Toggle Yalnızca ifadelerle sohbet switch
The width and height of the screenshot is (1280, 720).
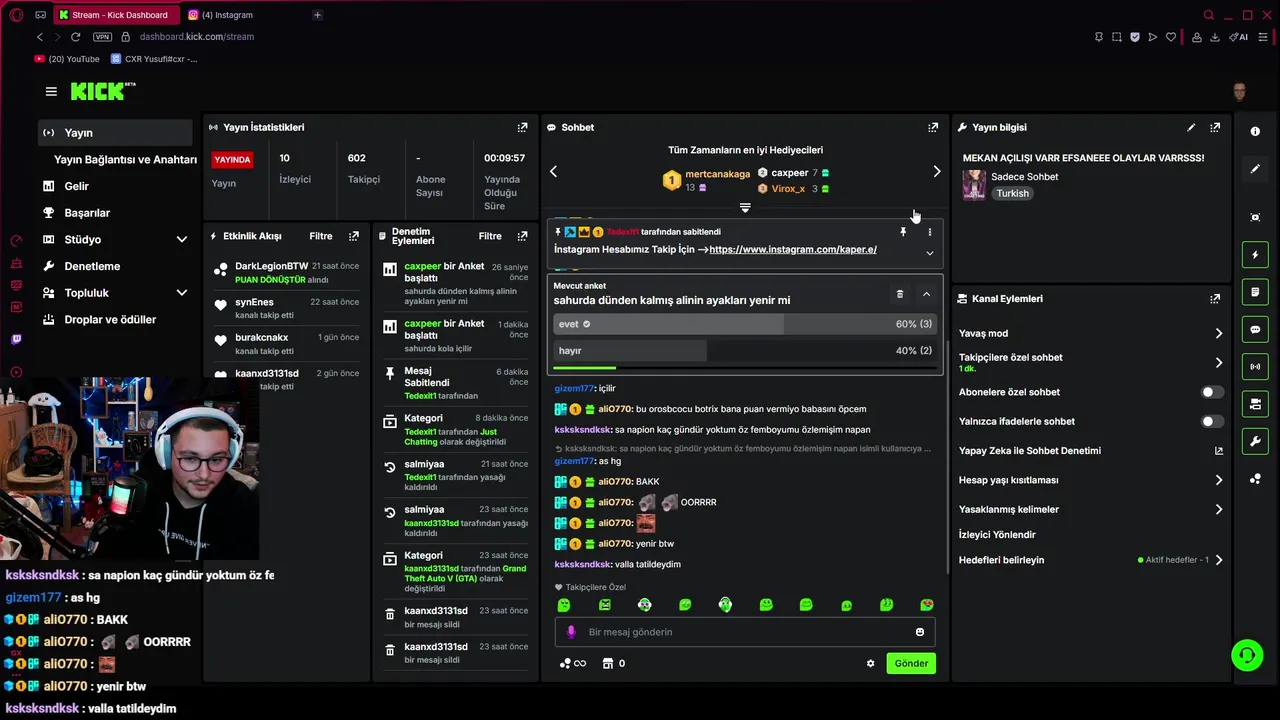coord(1212,422)
